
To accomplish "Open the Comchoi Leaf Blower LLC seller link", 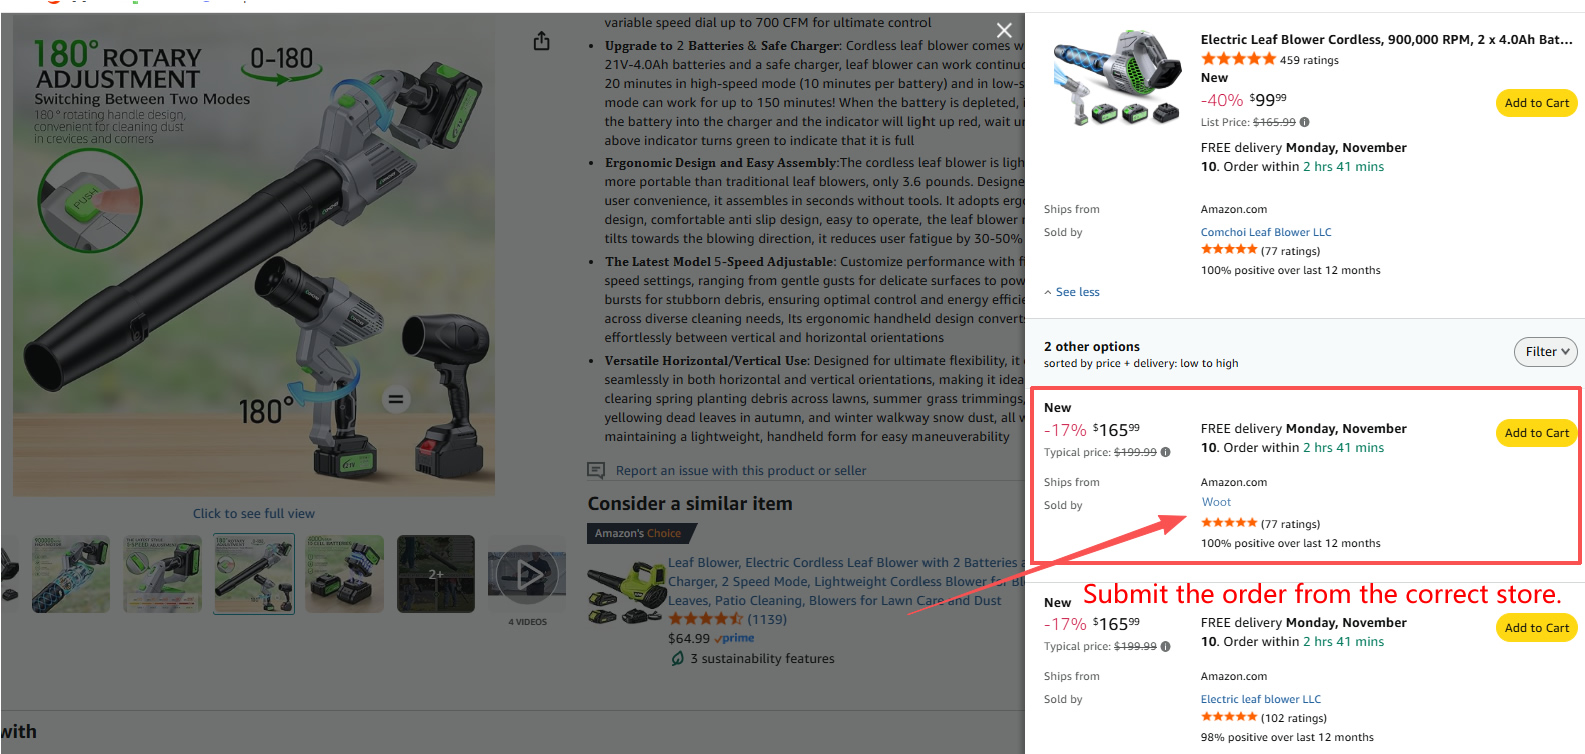I will coord(1265,233).
